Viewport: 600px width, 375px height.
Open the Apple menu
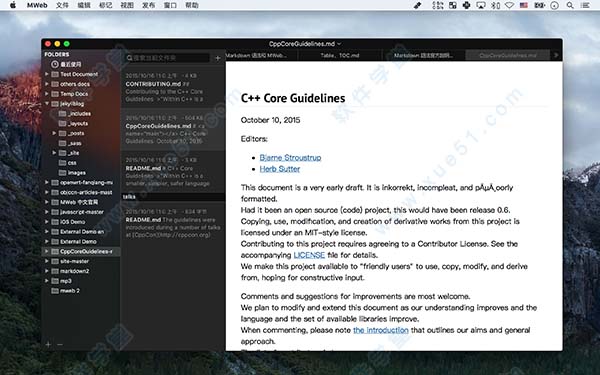[13, 5]
